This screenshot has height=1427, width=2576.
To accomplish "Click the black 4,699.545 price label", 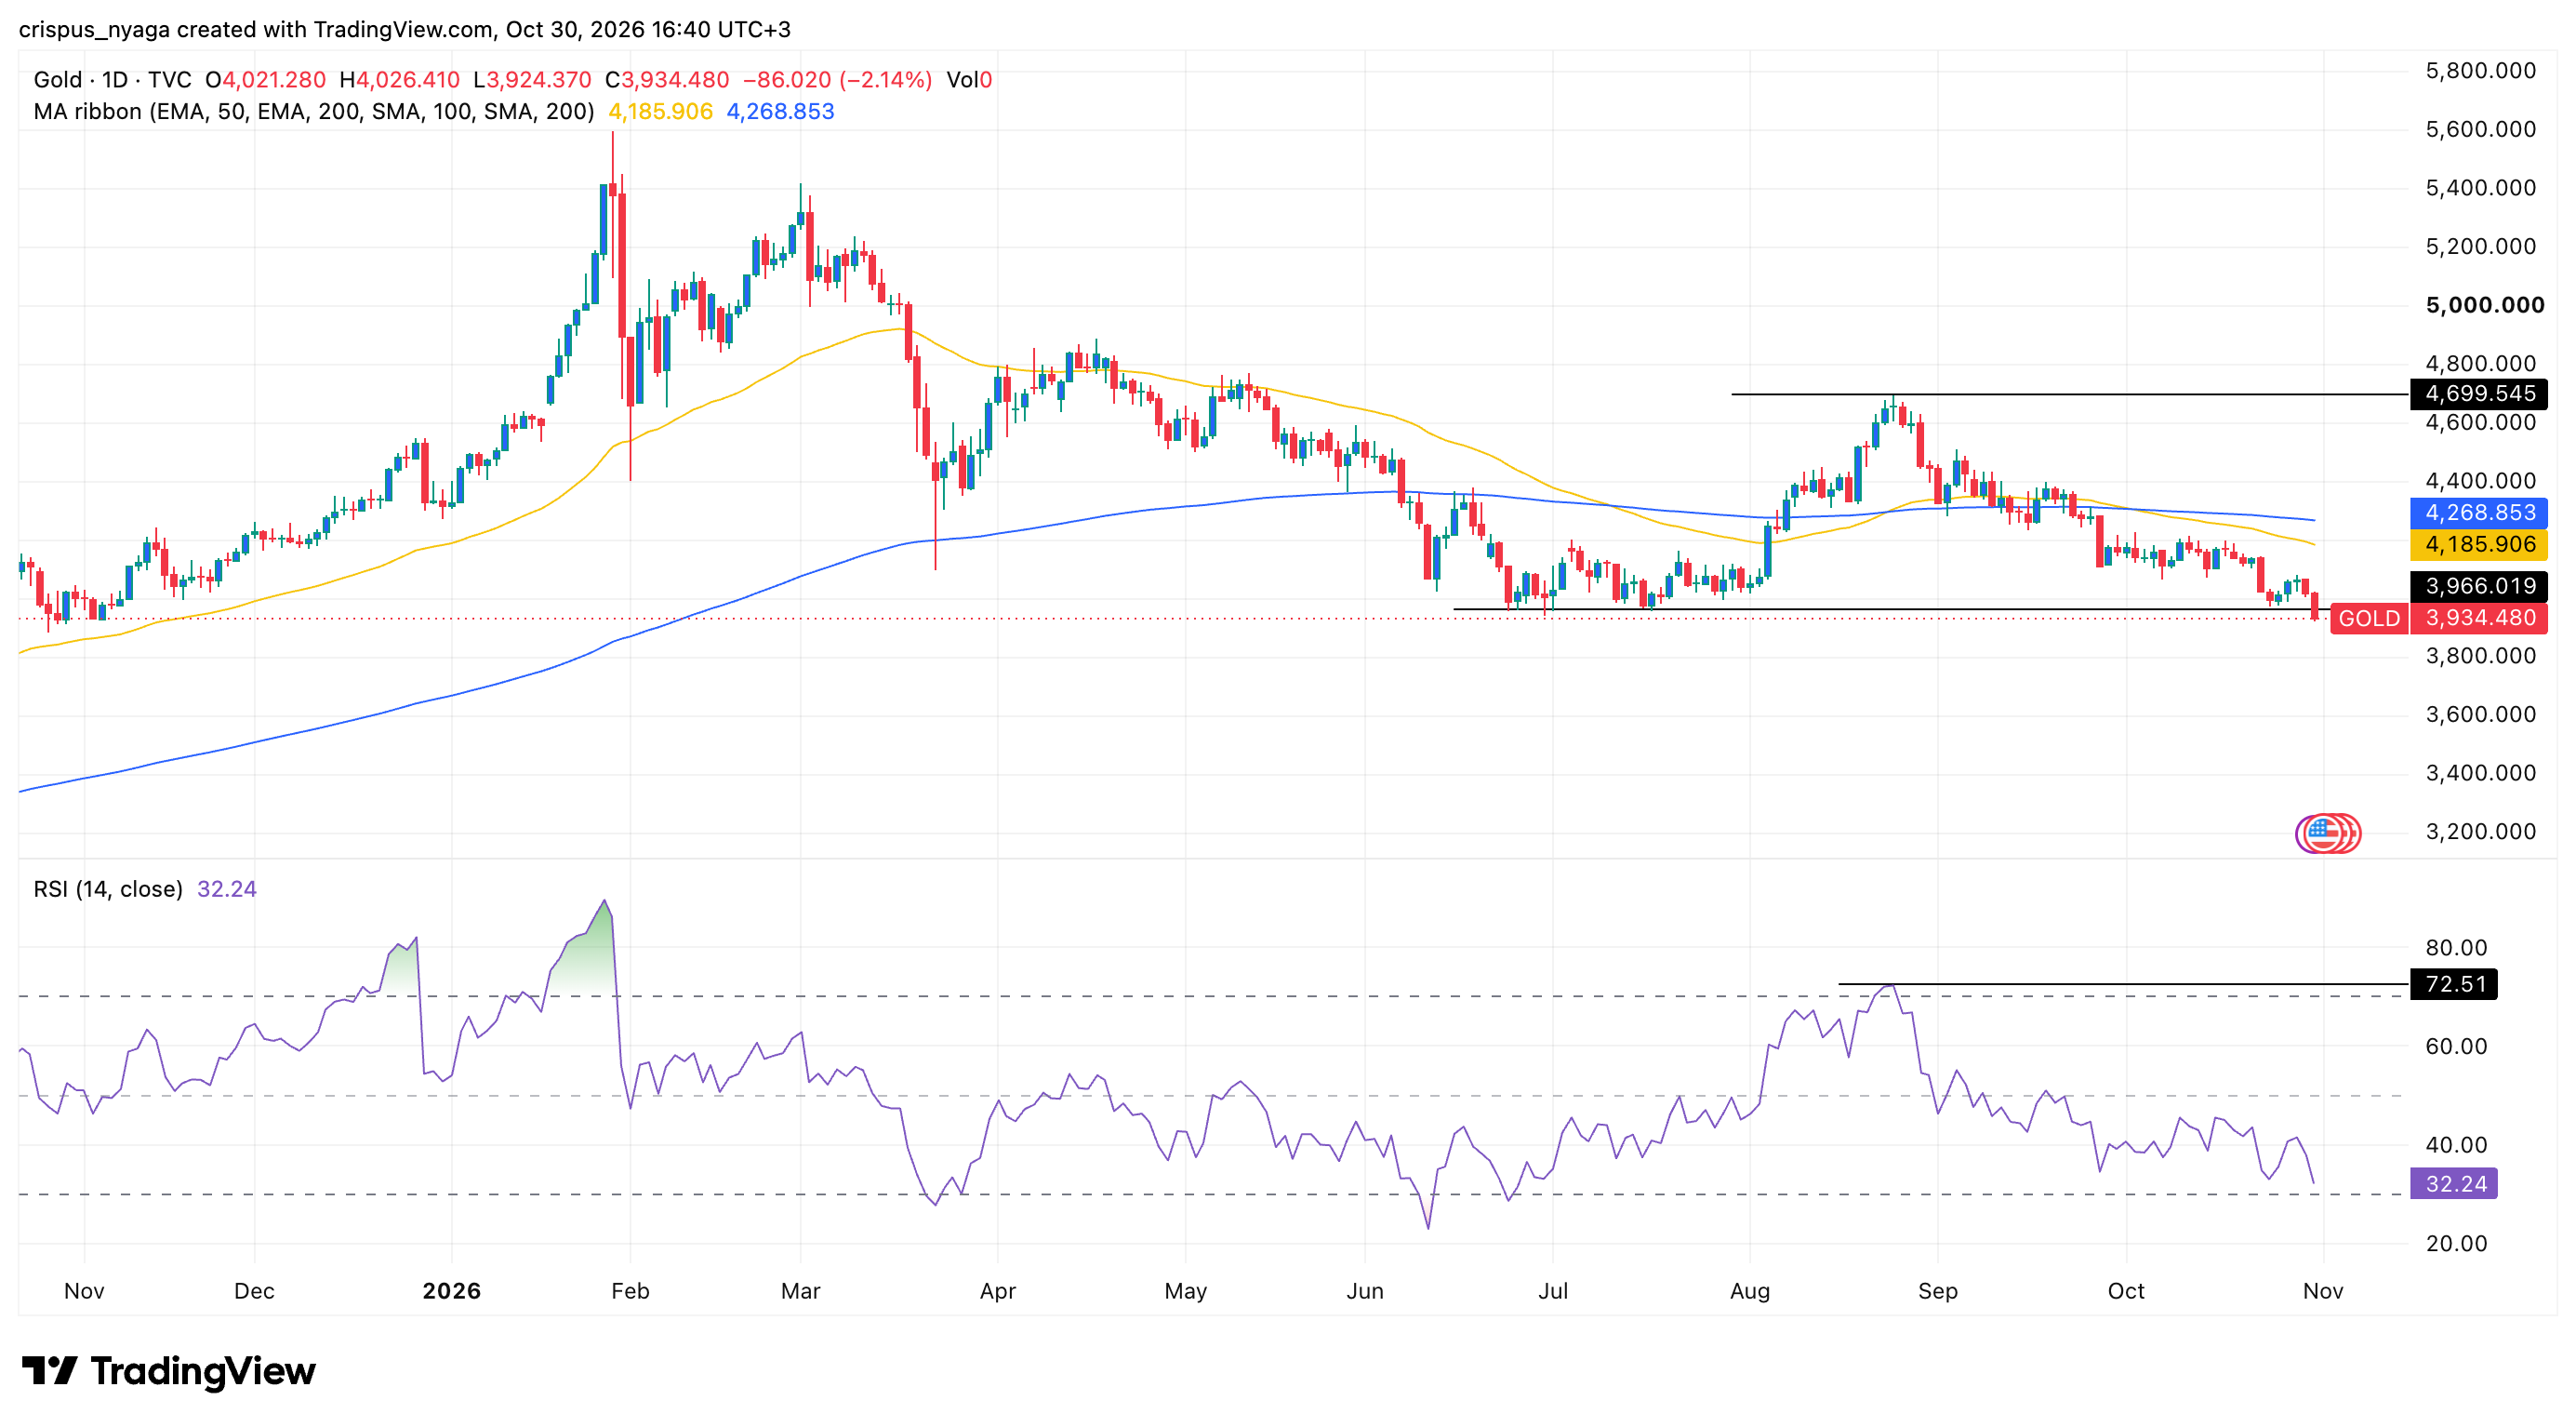I will click(x=2479, y=394).
